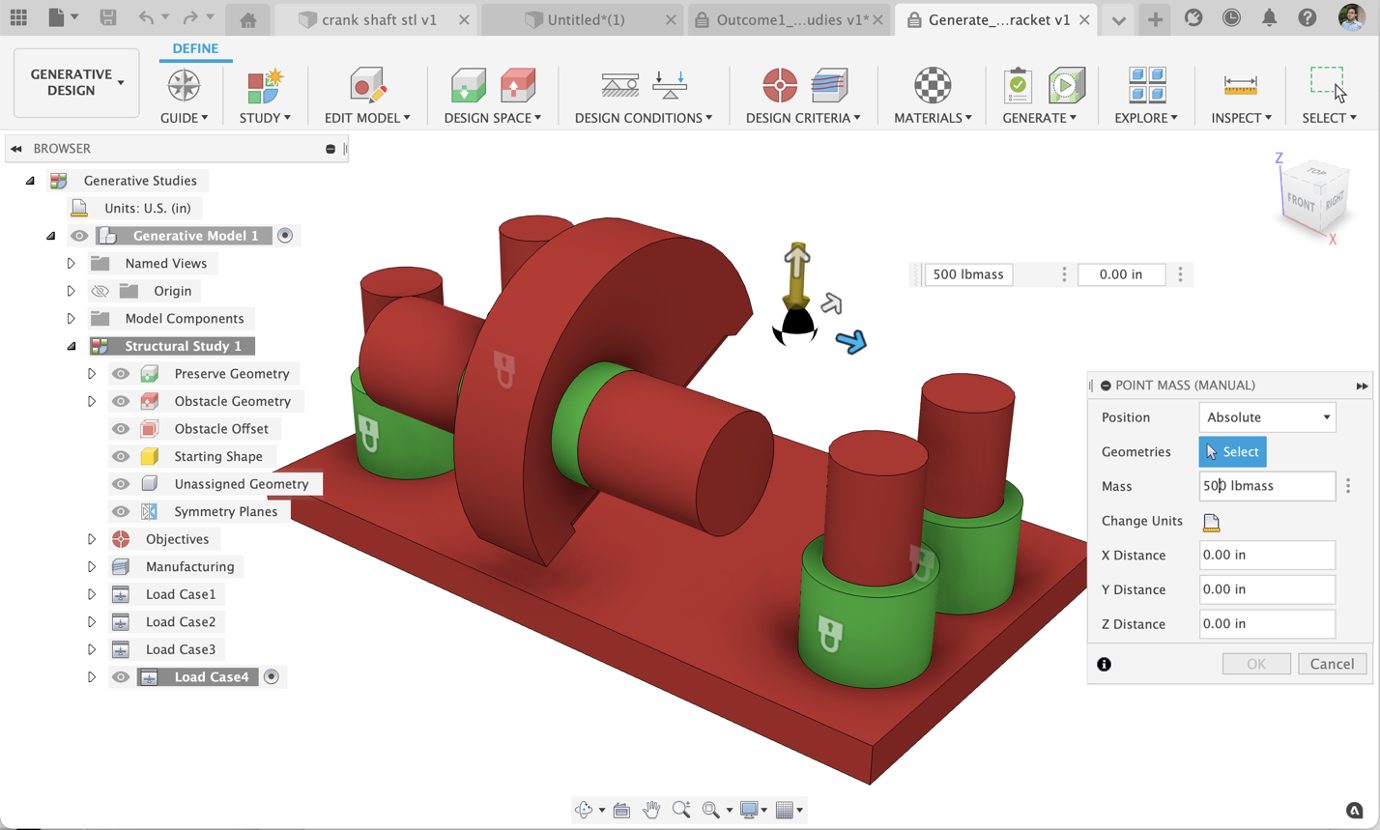The width and height of the screenshot is (1380, 830).
Task: Open the Edit Model tool
Action: (x=368, y=86)
